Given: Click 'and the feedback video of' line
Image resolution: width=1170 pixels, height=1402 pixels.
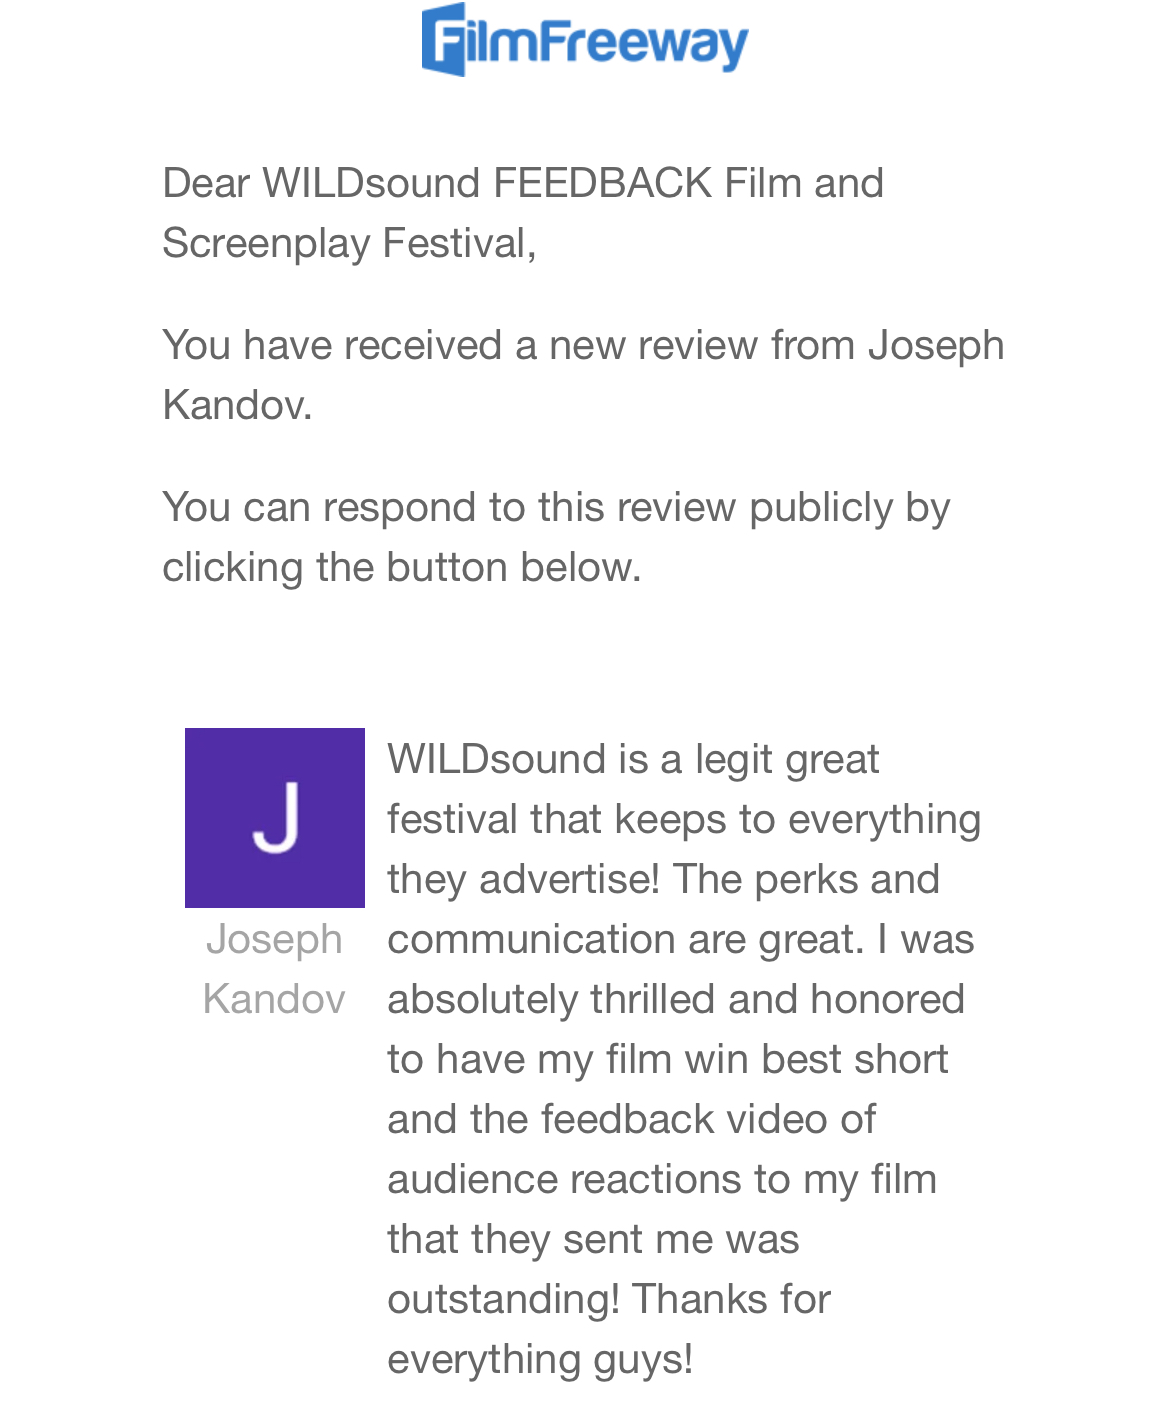Looking at the screenshot, I should pos(631,1119).
